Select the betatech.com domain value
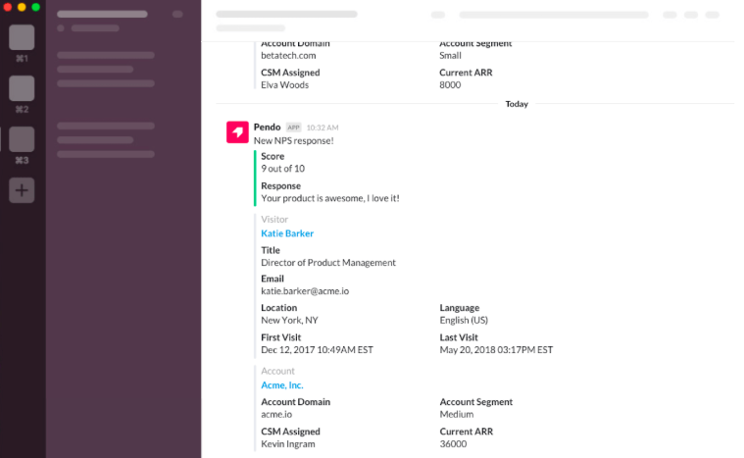Screen dimensions: 744x458 pyautogui.click(x=288, y=56)
